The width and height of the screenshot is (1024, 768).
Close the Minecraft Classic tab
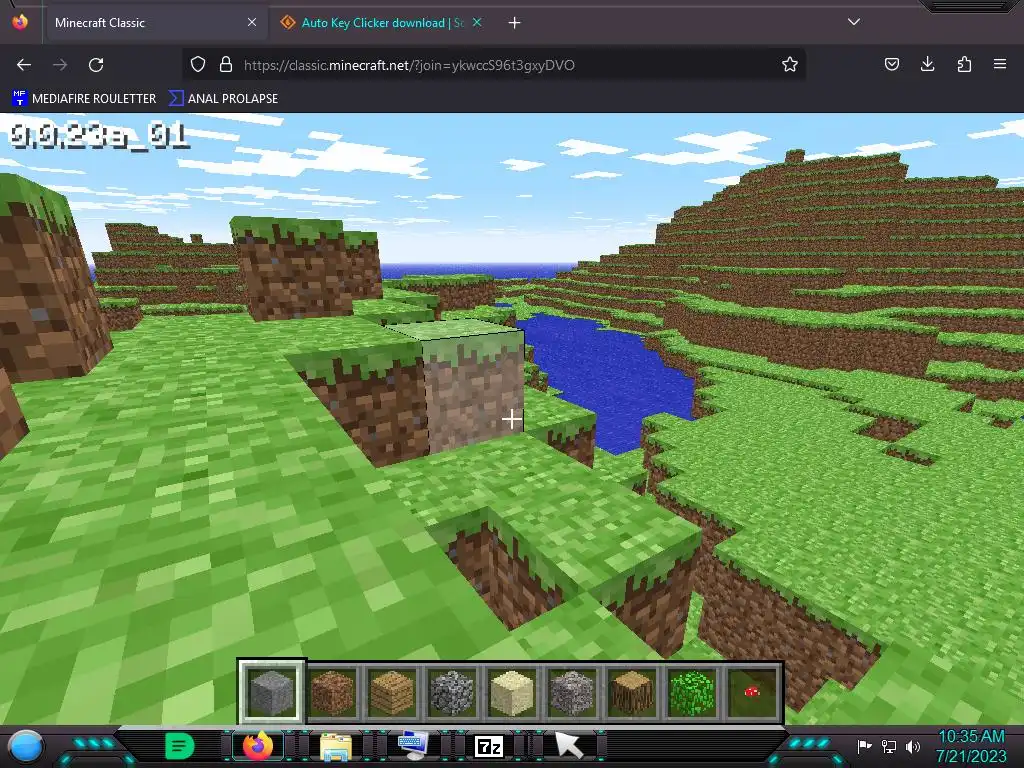(252, 23)
